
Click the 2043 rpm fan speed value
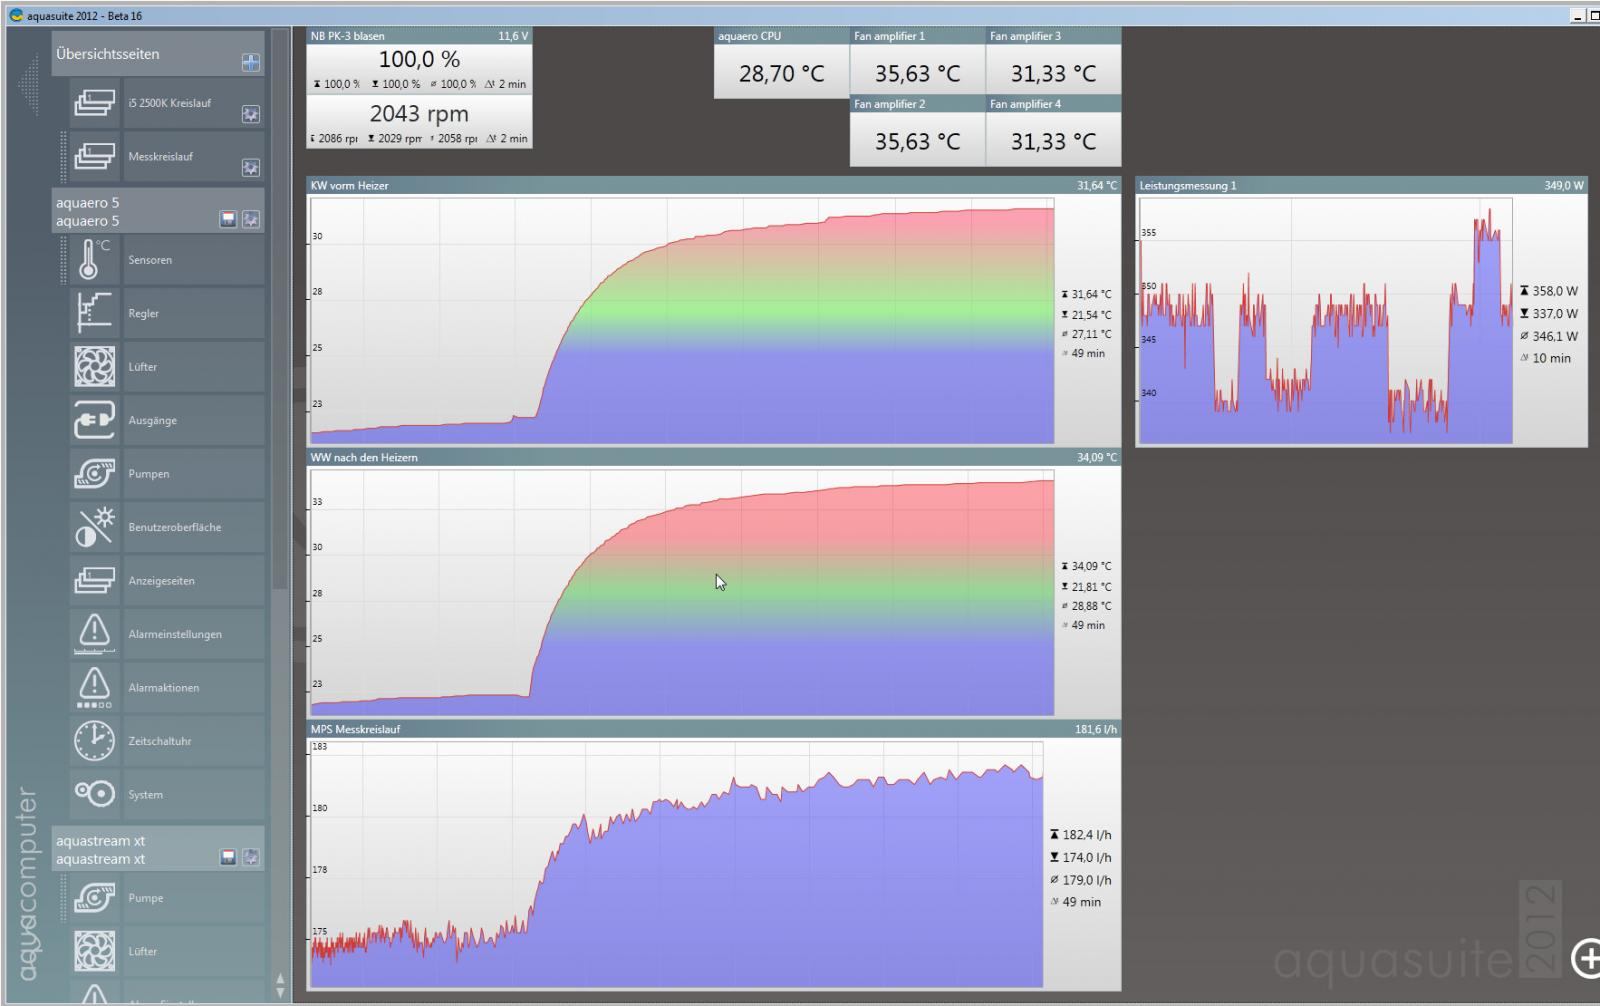419,114
